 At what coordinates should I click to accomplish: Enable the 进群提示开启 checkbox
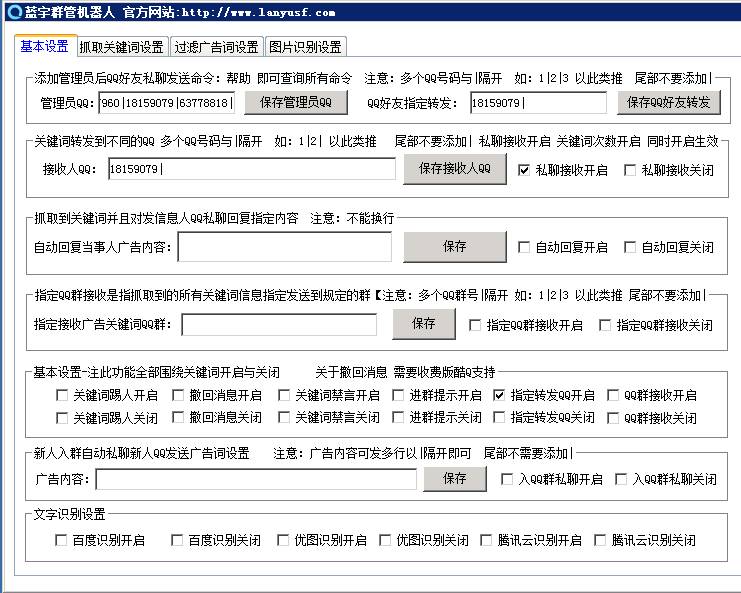(398, 395)
